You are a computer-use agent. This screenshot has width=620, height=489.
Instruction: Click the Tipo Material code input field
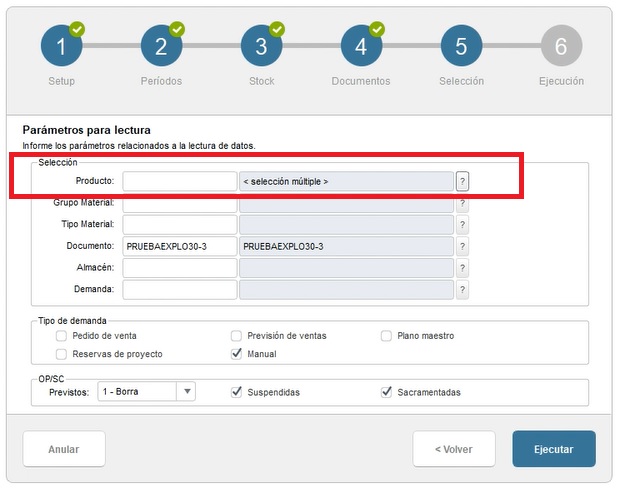click(x=180, y=225)
